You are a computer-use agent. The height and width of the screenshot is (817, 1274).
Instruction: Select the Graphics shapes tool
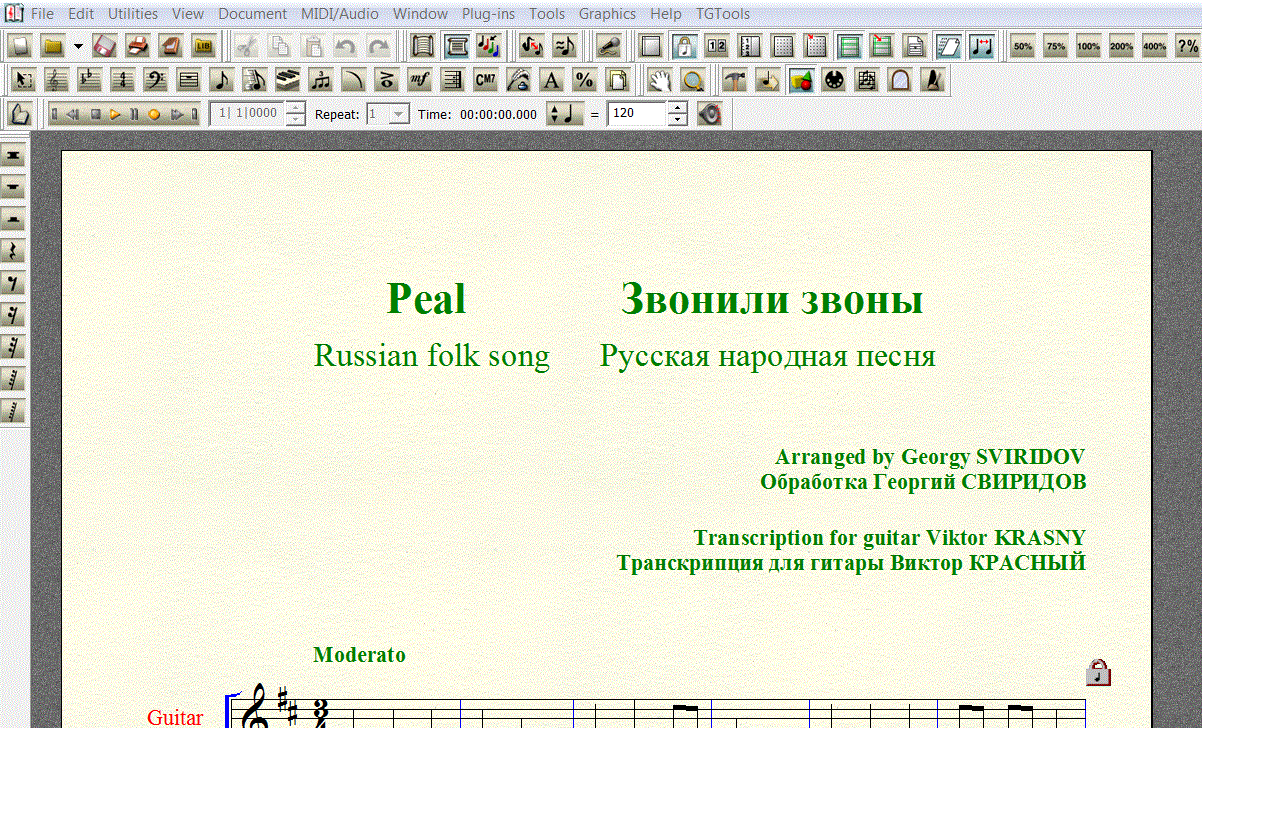[x=801, y=80]
